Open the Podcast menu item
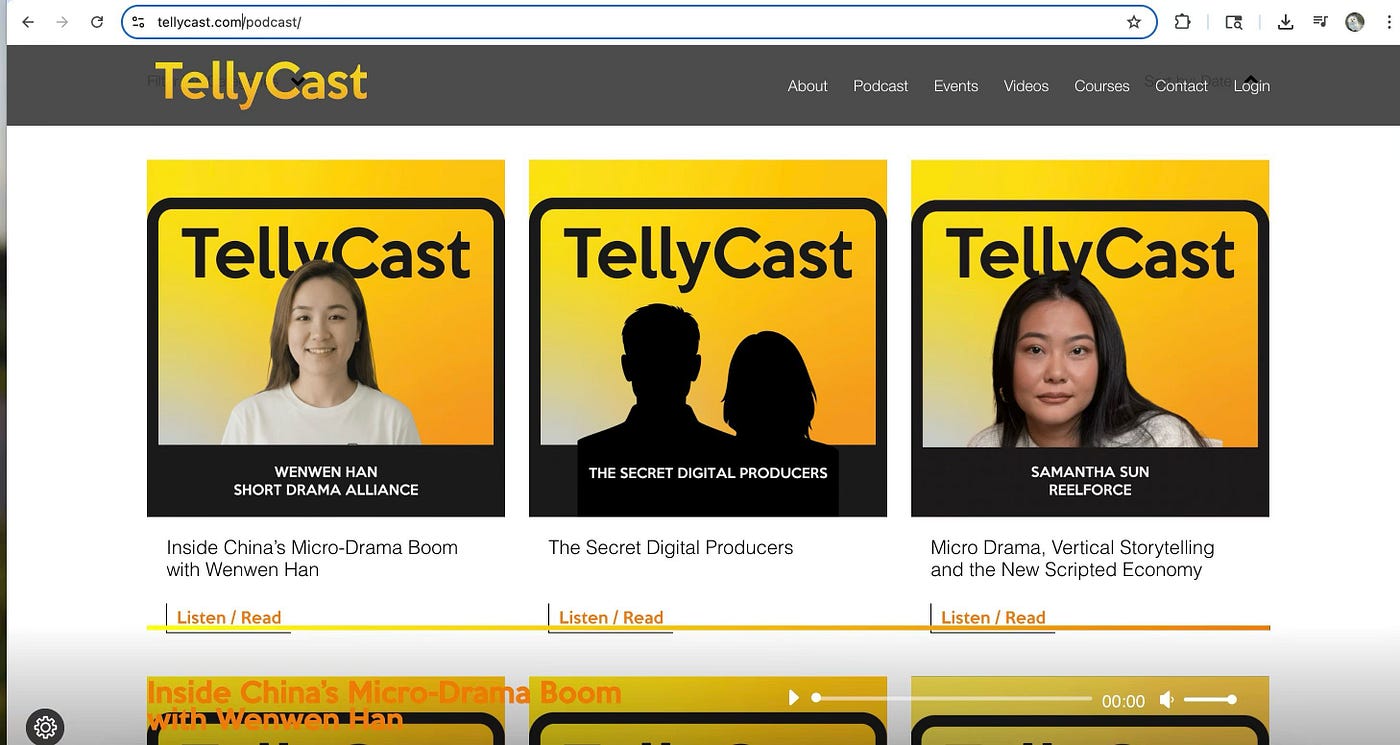 (880, 86)
